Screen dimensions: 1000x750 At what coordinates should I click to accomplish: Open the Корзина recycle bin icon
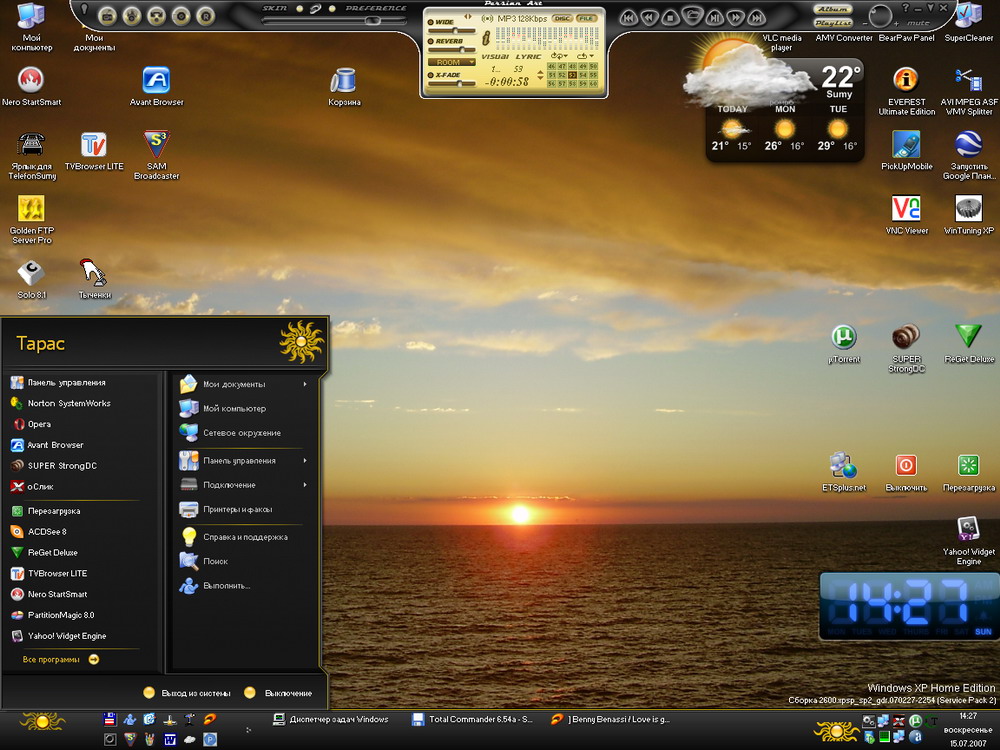pos(344,81)
